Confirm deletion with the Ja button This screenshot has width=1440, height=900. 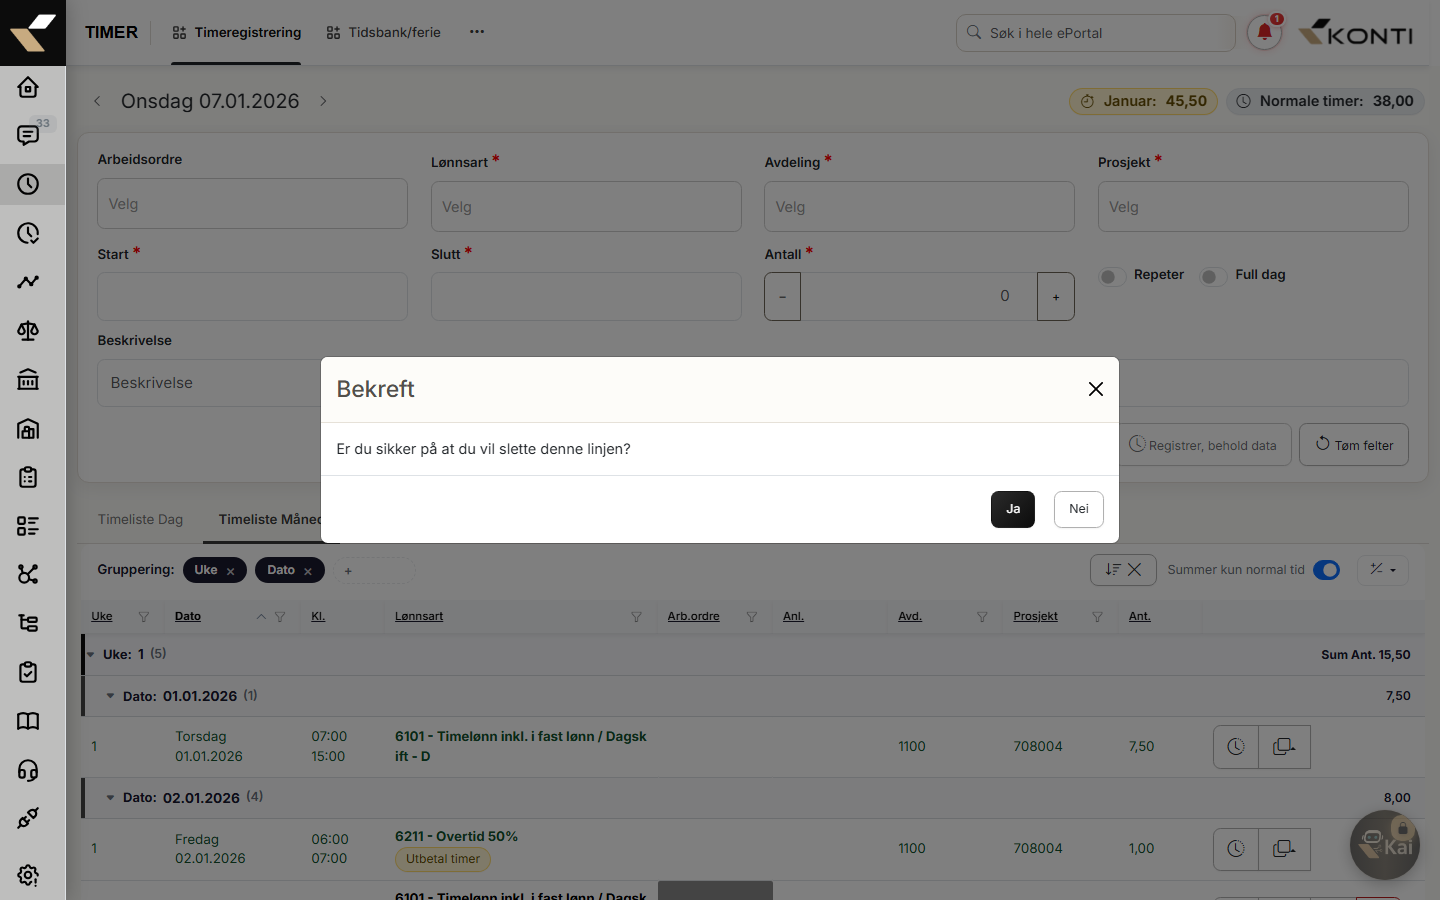click(1012, 509)
